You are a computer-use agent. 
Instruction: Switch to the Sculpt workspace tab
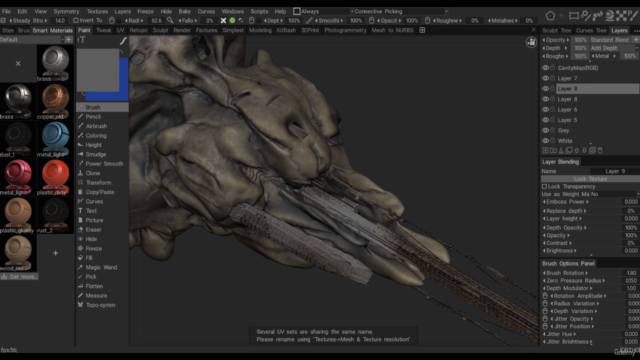point(160,30)
